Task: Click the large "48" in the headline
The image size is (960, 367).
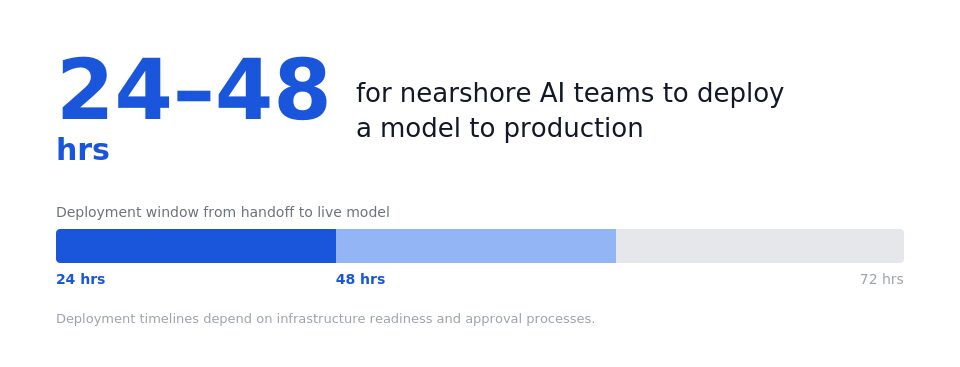Action: tap(273, 90)
